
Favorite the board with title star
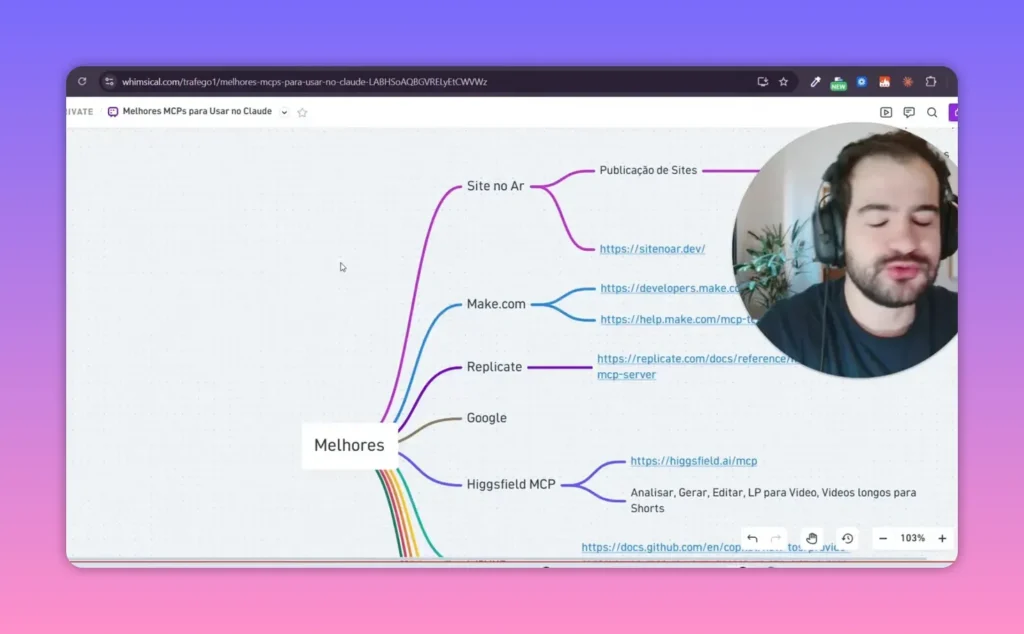pyautogui.click(x=302, y=112)
